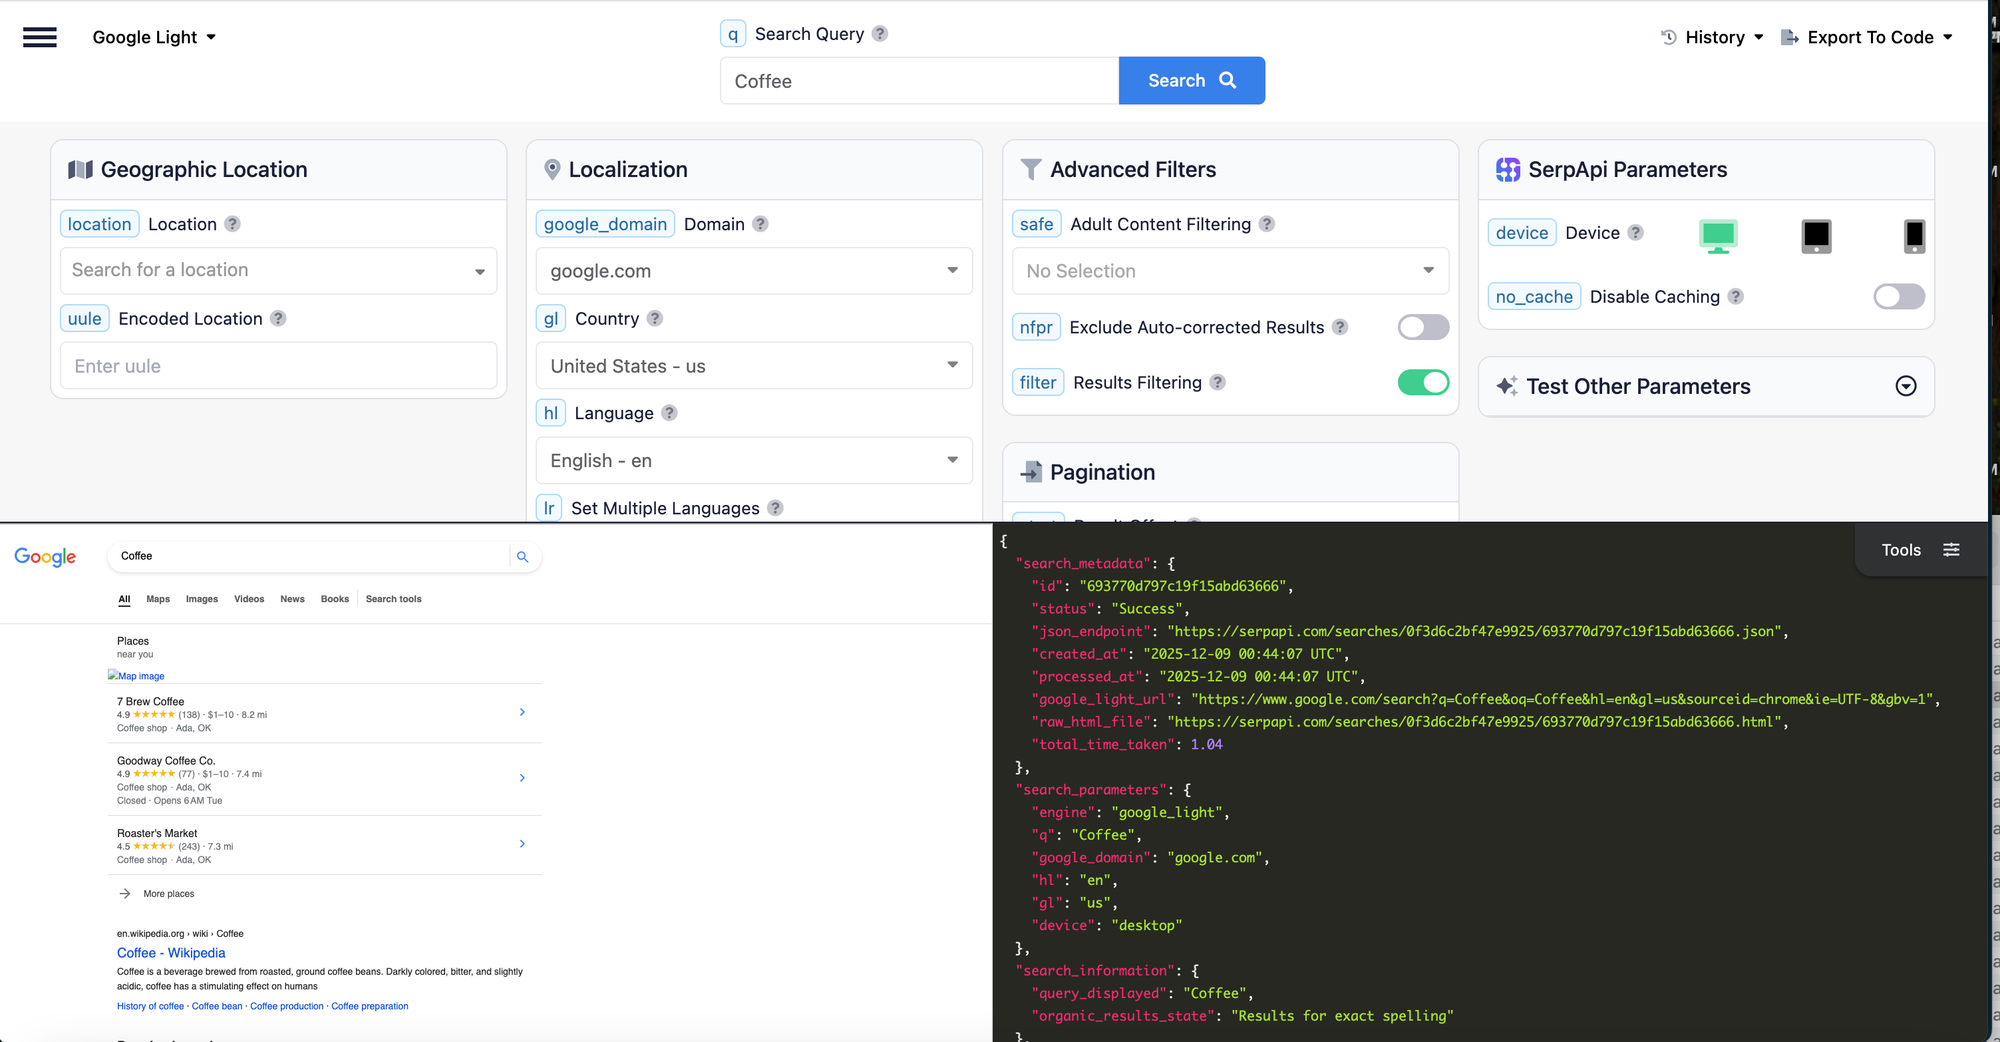Click the lr parameter tag
The image size is (2000, 1042).
point(549,508)
